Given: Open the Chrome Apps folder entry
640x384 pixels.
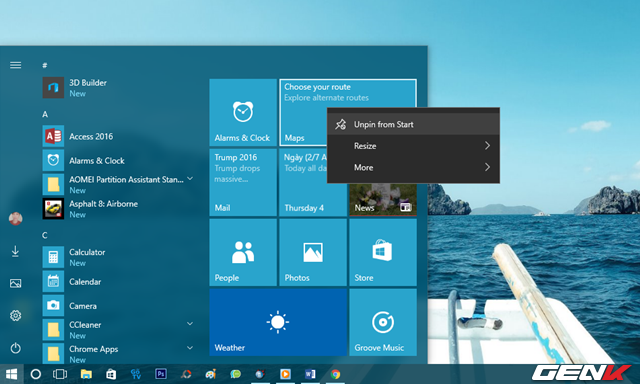Looking at the screenshot, I should coord(118,353).
